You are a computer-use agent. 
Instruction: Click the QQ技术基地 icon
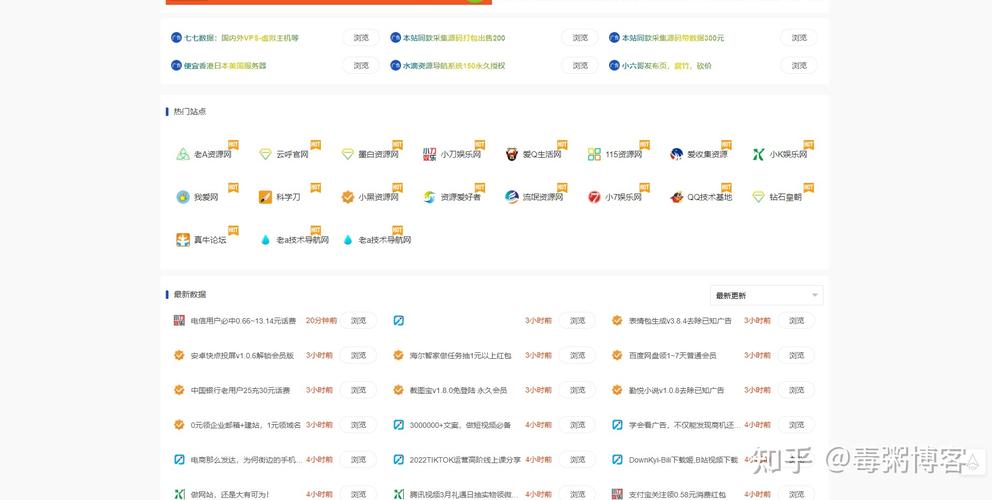click(x=676, y=197)
